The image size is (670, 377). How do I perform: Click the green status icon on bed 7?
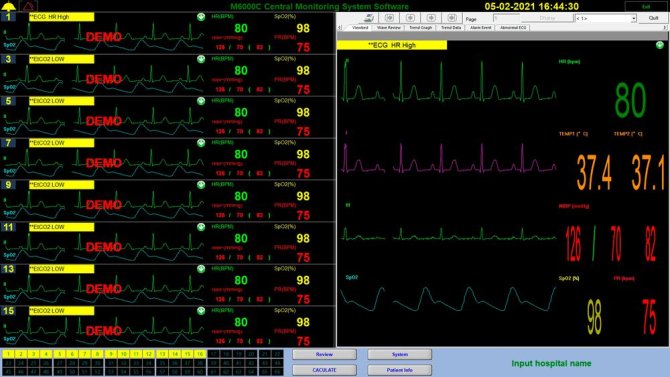tap(201, 143)
